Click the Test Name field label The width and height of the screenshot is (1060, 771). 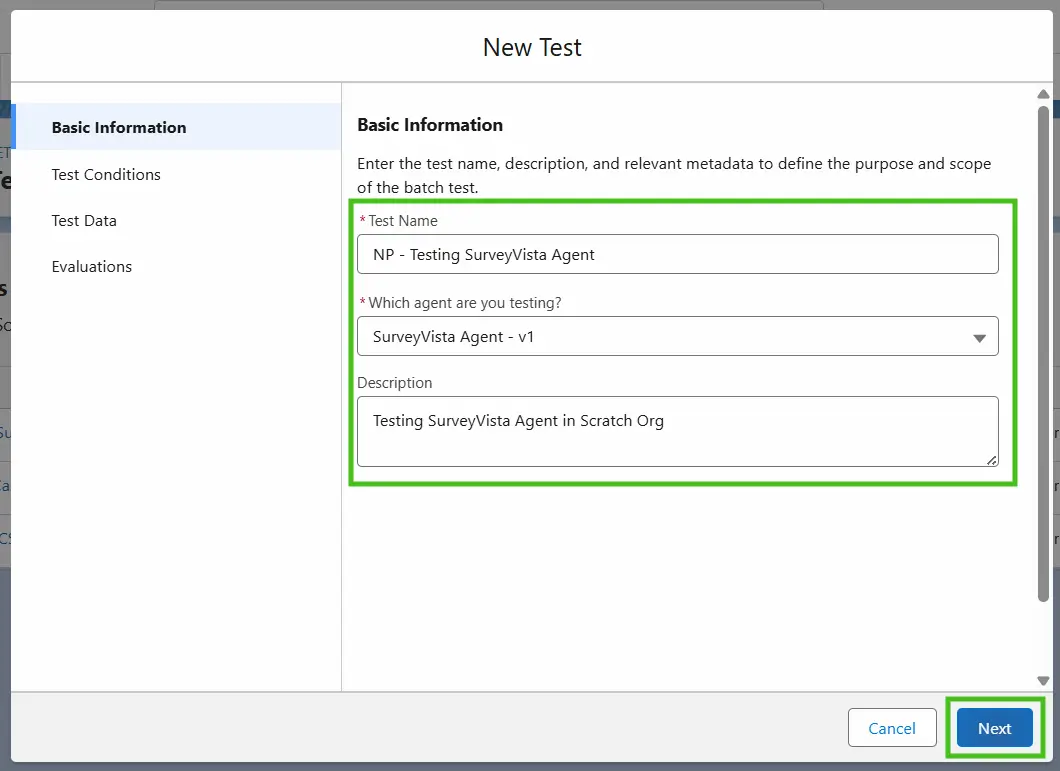402,220
